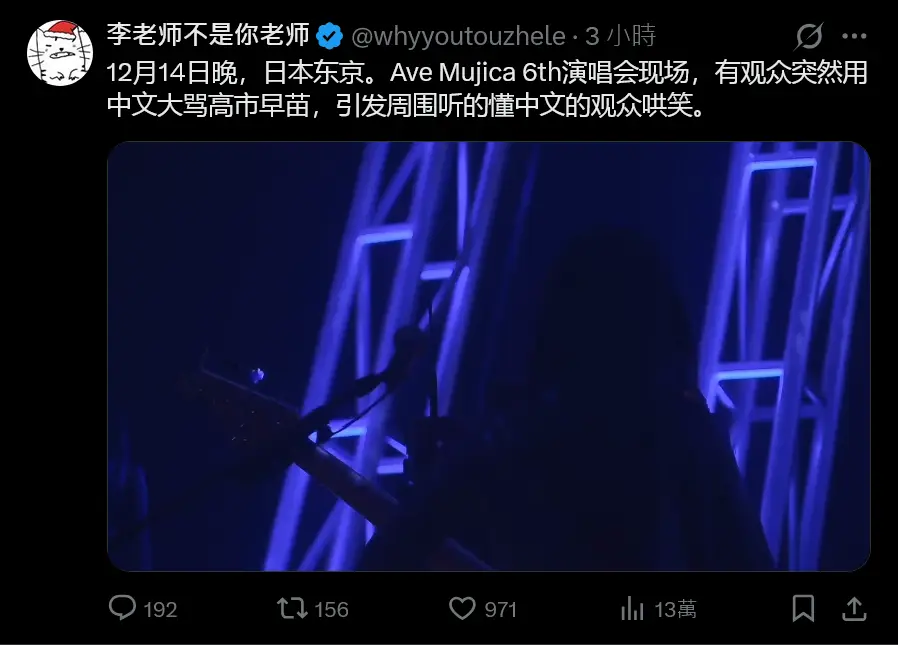Open the tweet text about Ave Mujica 6th
The image size is (898, 645).
[487, 89]
